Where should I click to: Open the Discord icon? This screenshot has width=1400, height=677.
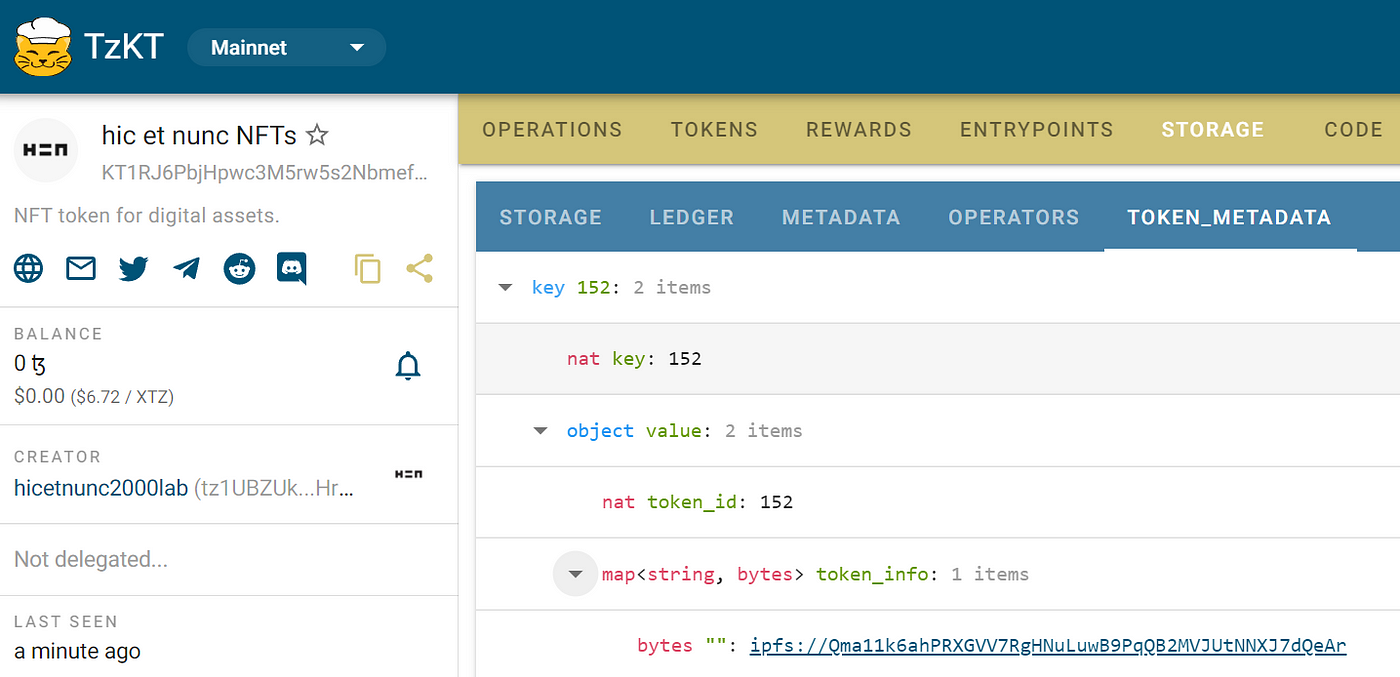(x=292, y=268)
